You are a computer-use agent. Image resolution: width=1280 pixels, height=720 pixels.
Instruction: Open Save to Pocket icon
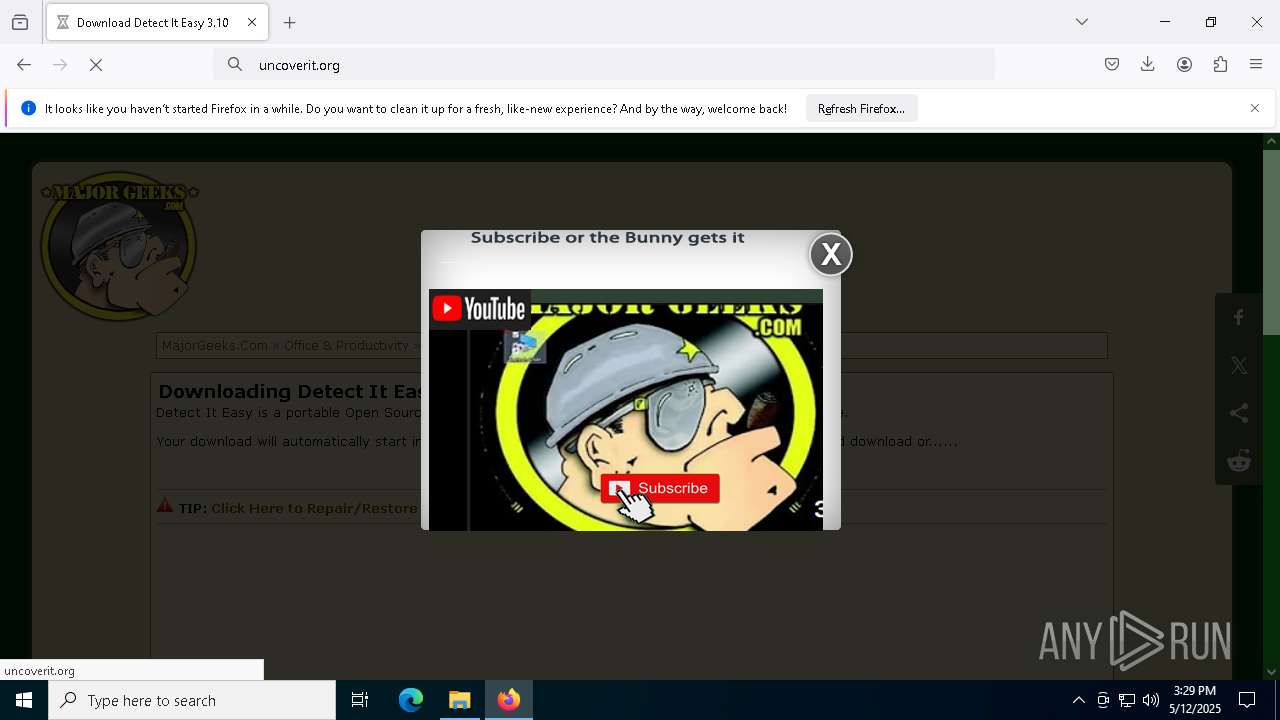coord(1112,65)
